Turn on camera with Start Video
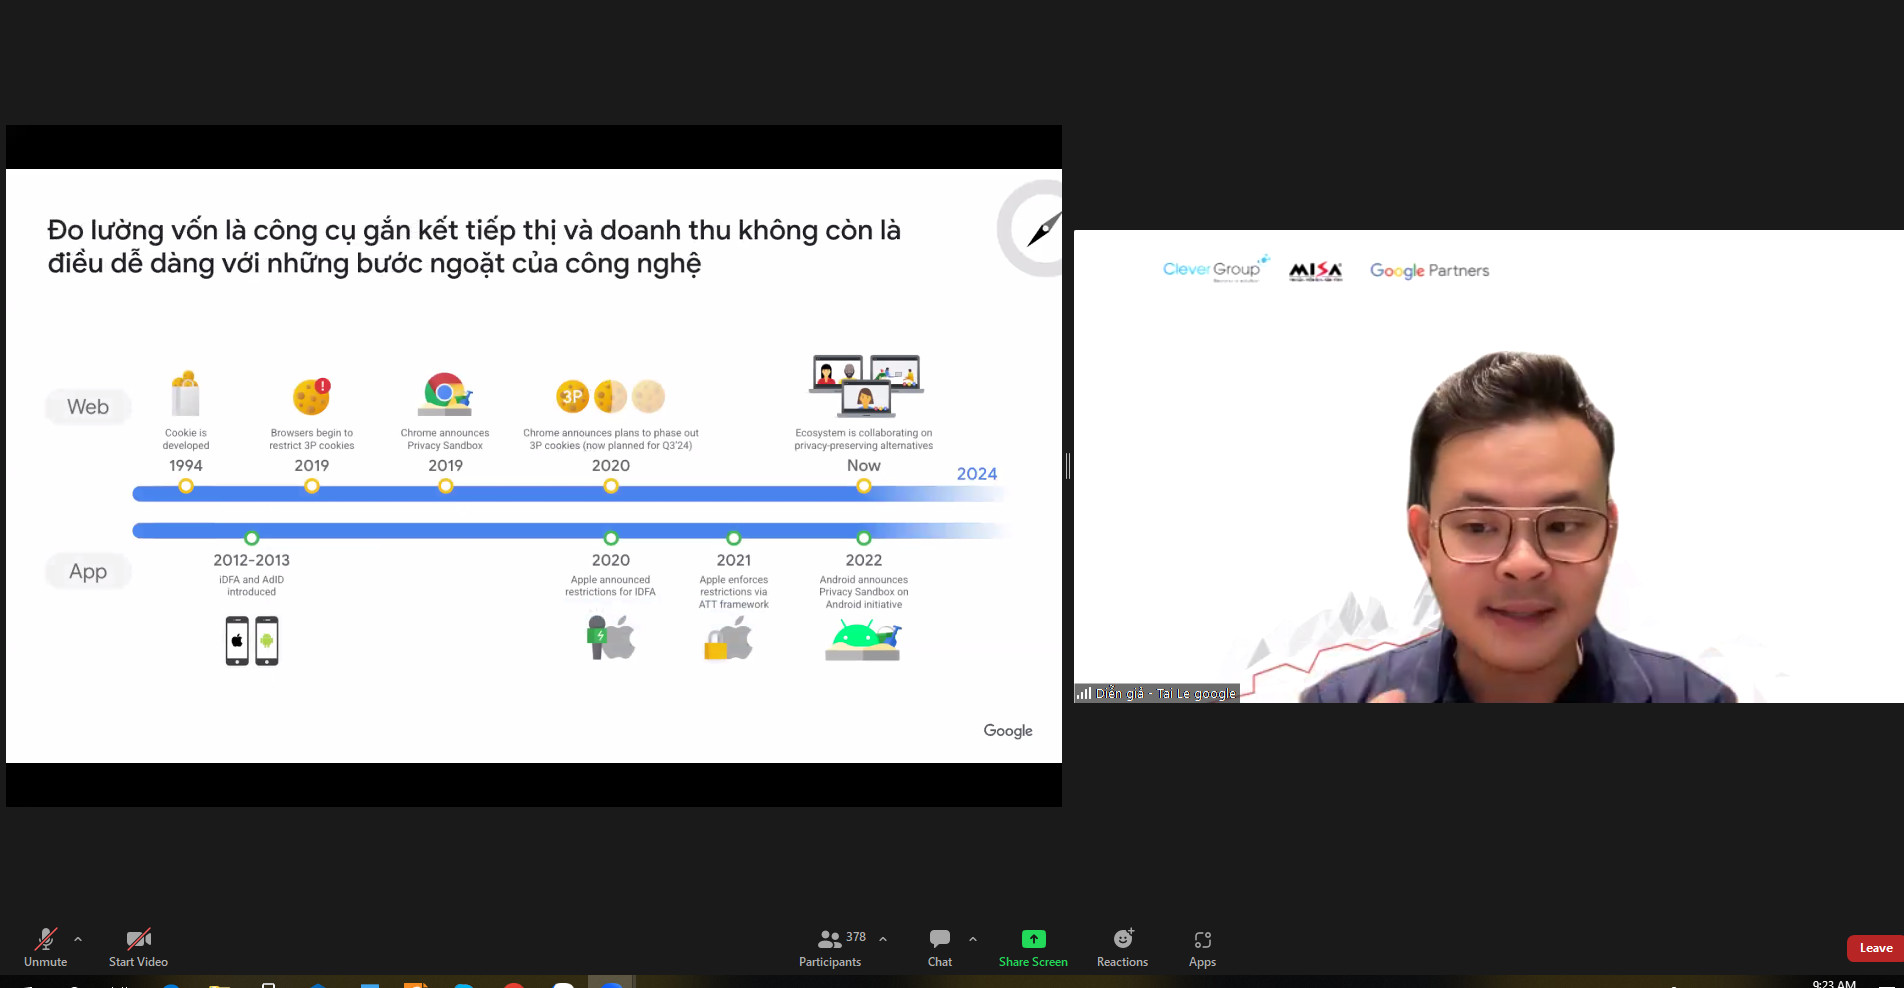 click(x=138, y=946)
